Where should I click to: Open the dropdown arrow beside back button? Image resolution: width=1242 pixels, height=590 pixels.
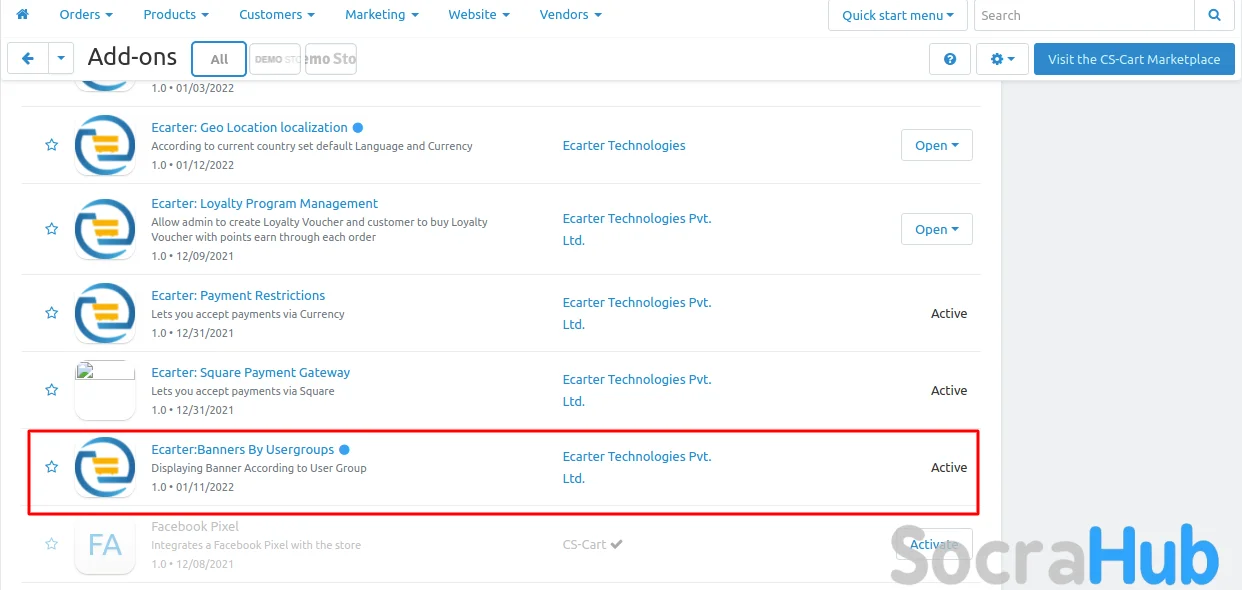[x=61, y=59]
